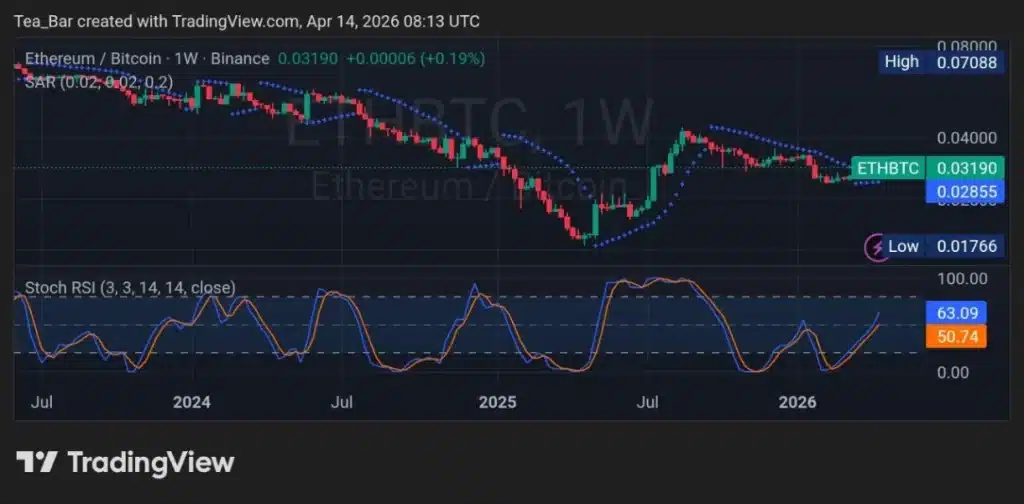Screen dimensions: 1024x504
Task: Click the orange 50.74 Stoch RSI D value
Action: 957,337
